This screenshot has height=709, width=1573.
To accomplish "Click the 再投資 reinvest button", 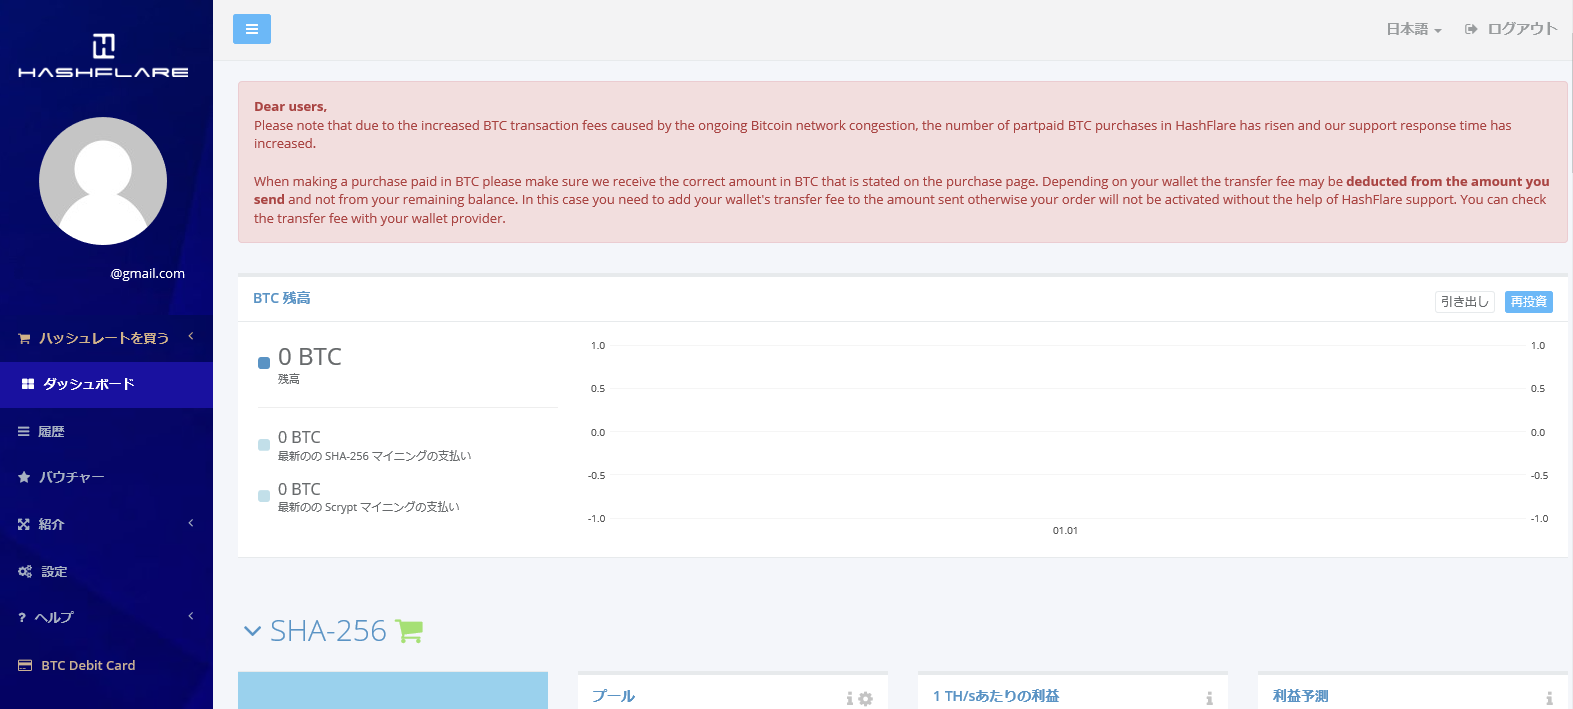I will 1528,301.
